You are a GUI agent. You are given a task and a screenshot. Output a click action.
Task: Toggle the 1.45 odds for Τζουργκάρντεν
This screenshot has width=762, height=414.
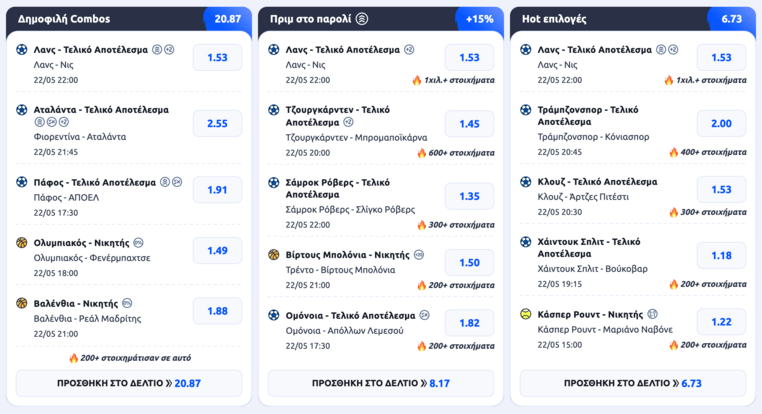click(469, 124)
